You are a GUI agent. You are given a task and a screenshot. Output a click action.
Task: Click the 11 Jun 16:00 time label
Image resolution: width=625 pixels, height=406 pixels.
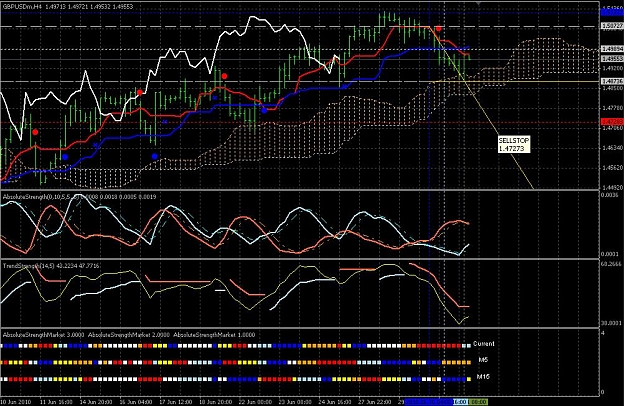pos(56,402)
